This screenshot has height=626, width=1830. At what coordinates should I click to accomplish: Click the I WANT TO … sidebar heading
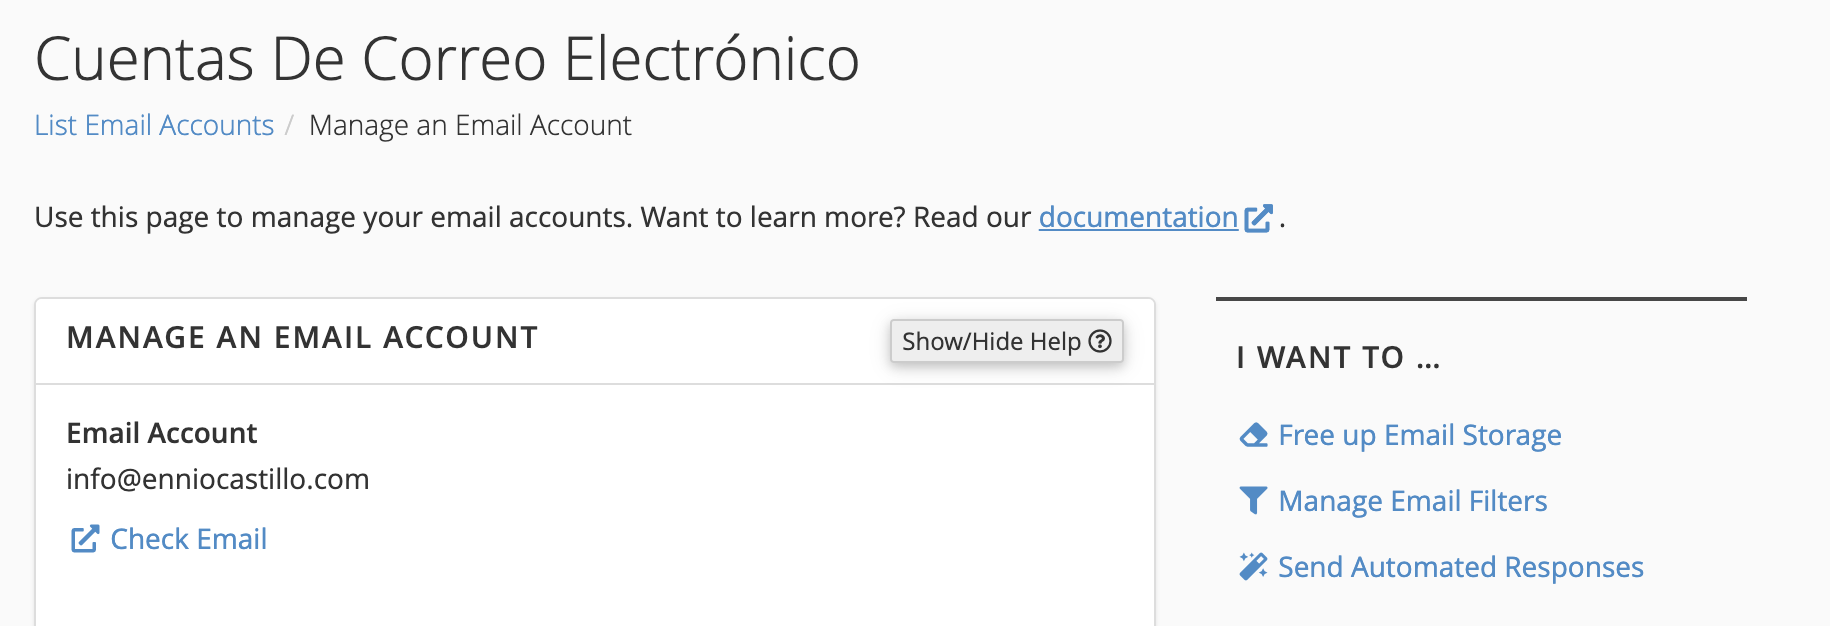tap(1339, 357)
